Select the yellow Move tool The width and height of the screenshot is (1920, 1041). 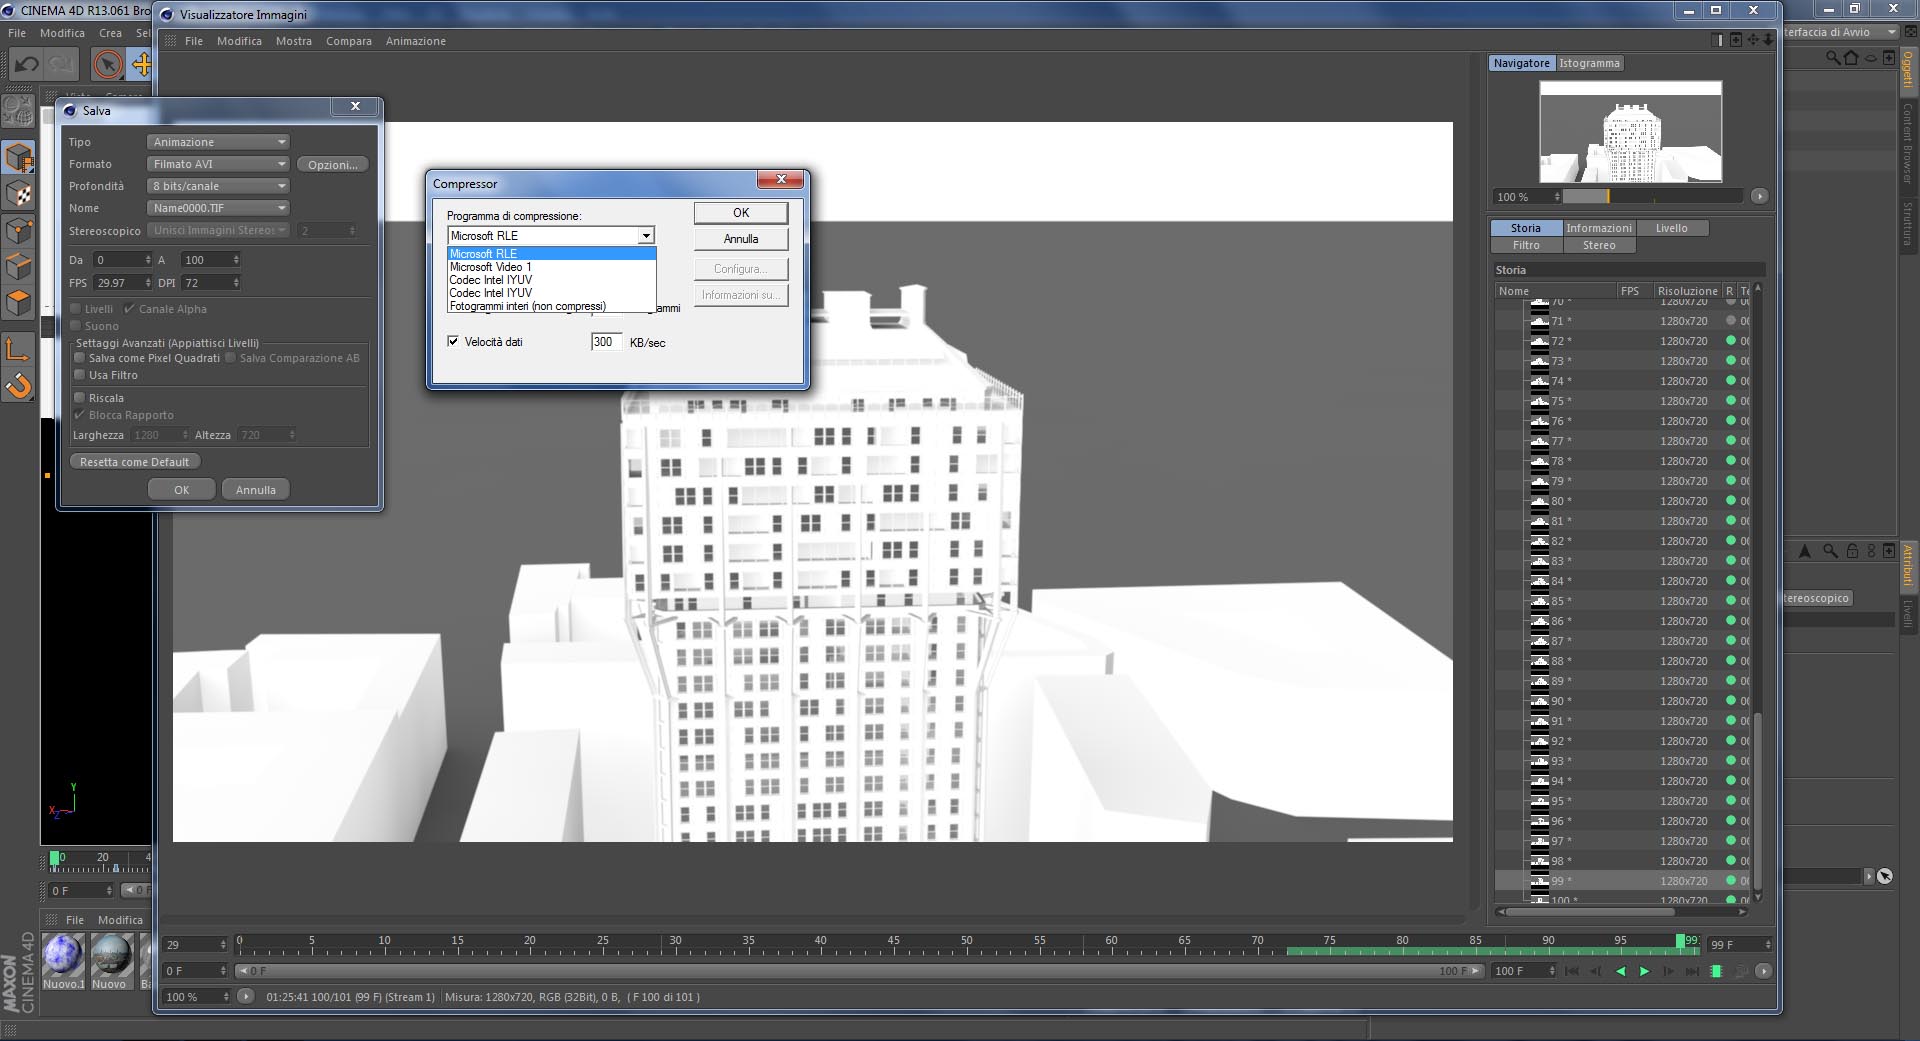tap(141, 65)
